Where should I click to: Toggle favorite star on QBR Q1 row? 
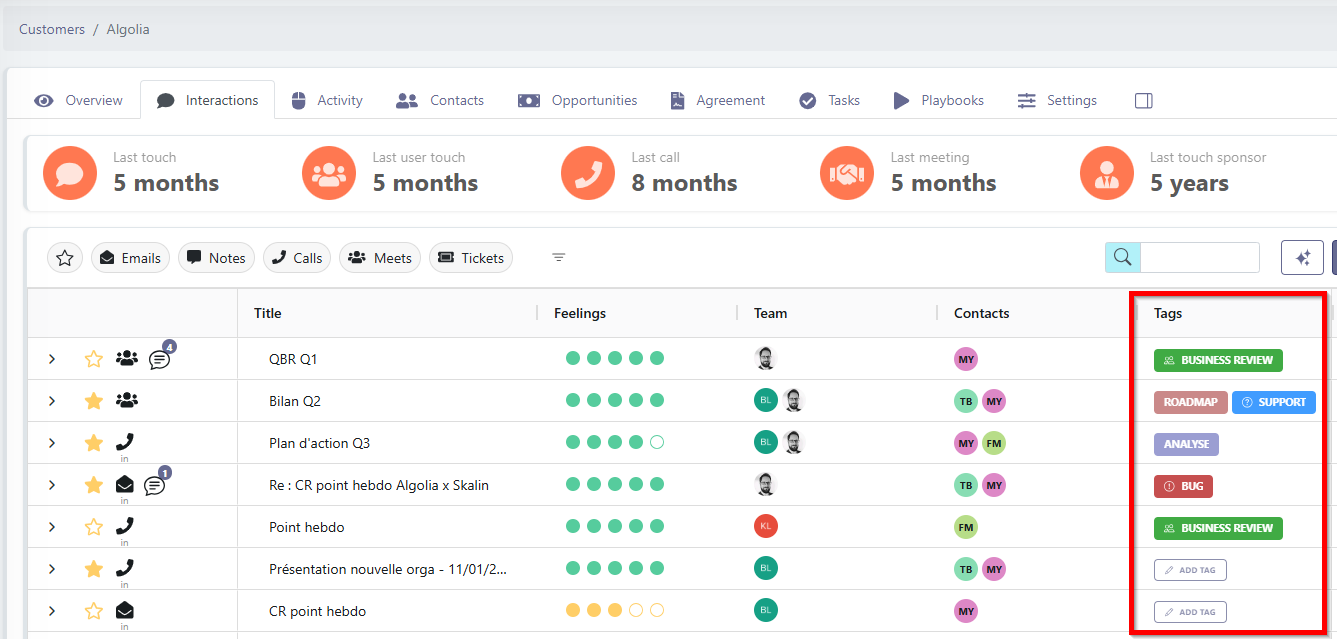coord(93,359)
